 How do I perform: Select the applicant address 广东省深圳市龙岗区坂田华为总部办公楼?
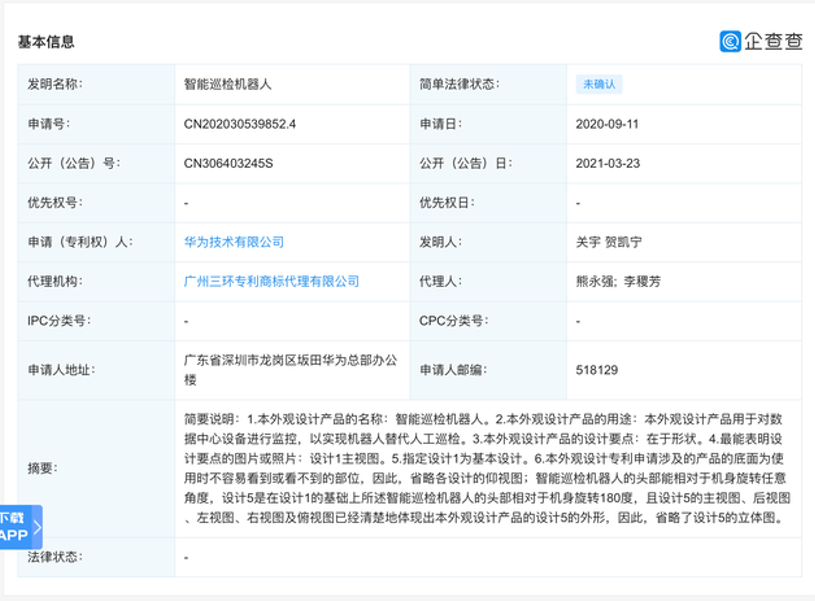pyautogui.click(x=290, y=370)
